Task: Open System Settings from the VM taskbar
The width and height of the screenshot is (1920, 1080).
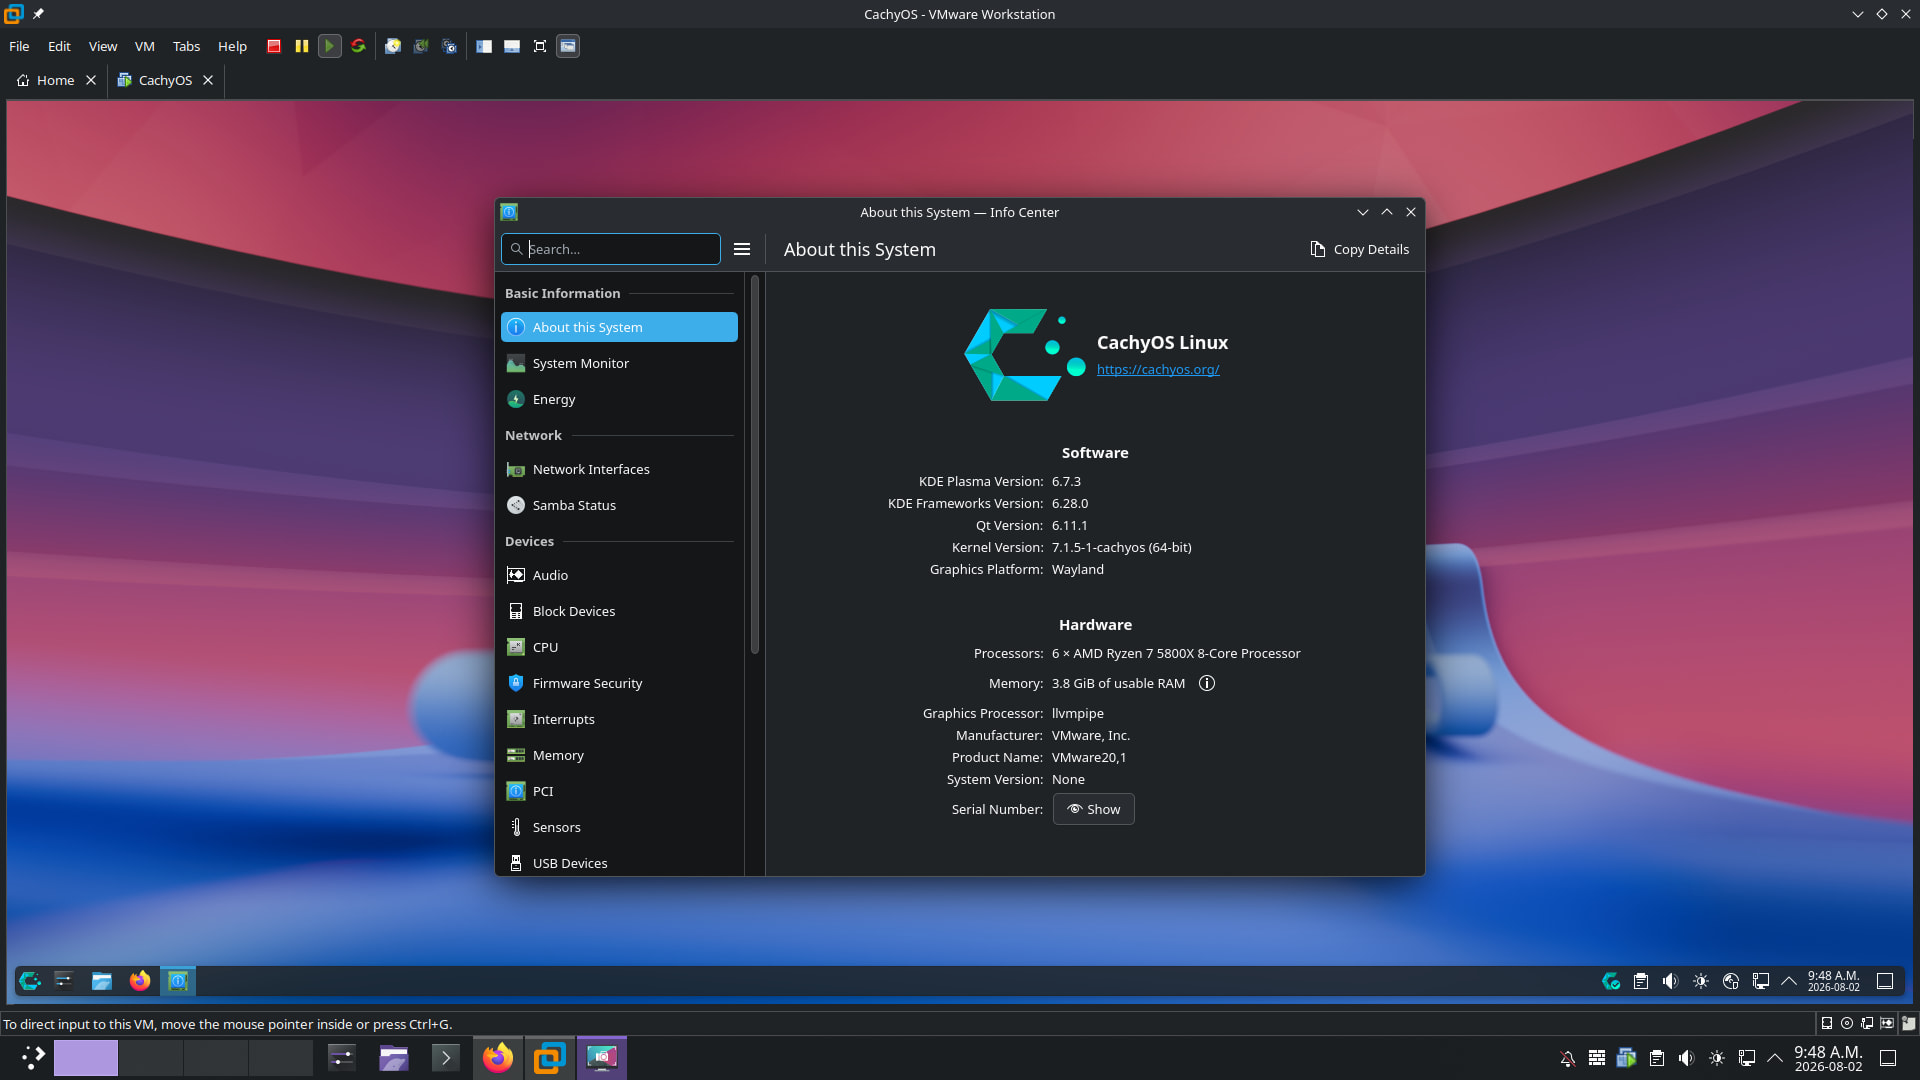Action: point(64,981)
